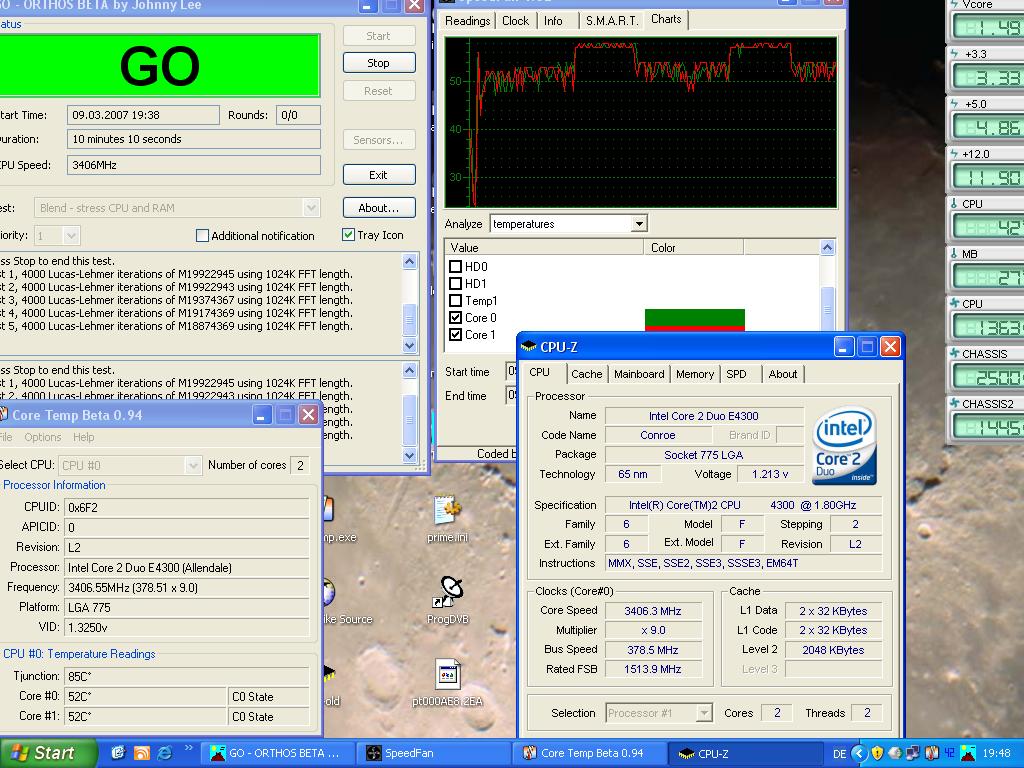The width and height of the screenshot is (1024, 768).
Task: Click down arrow of first Orthos log scrollbar
Action: click(409, 345)
